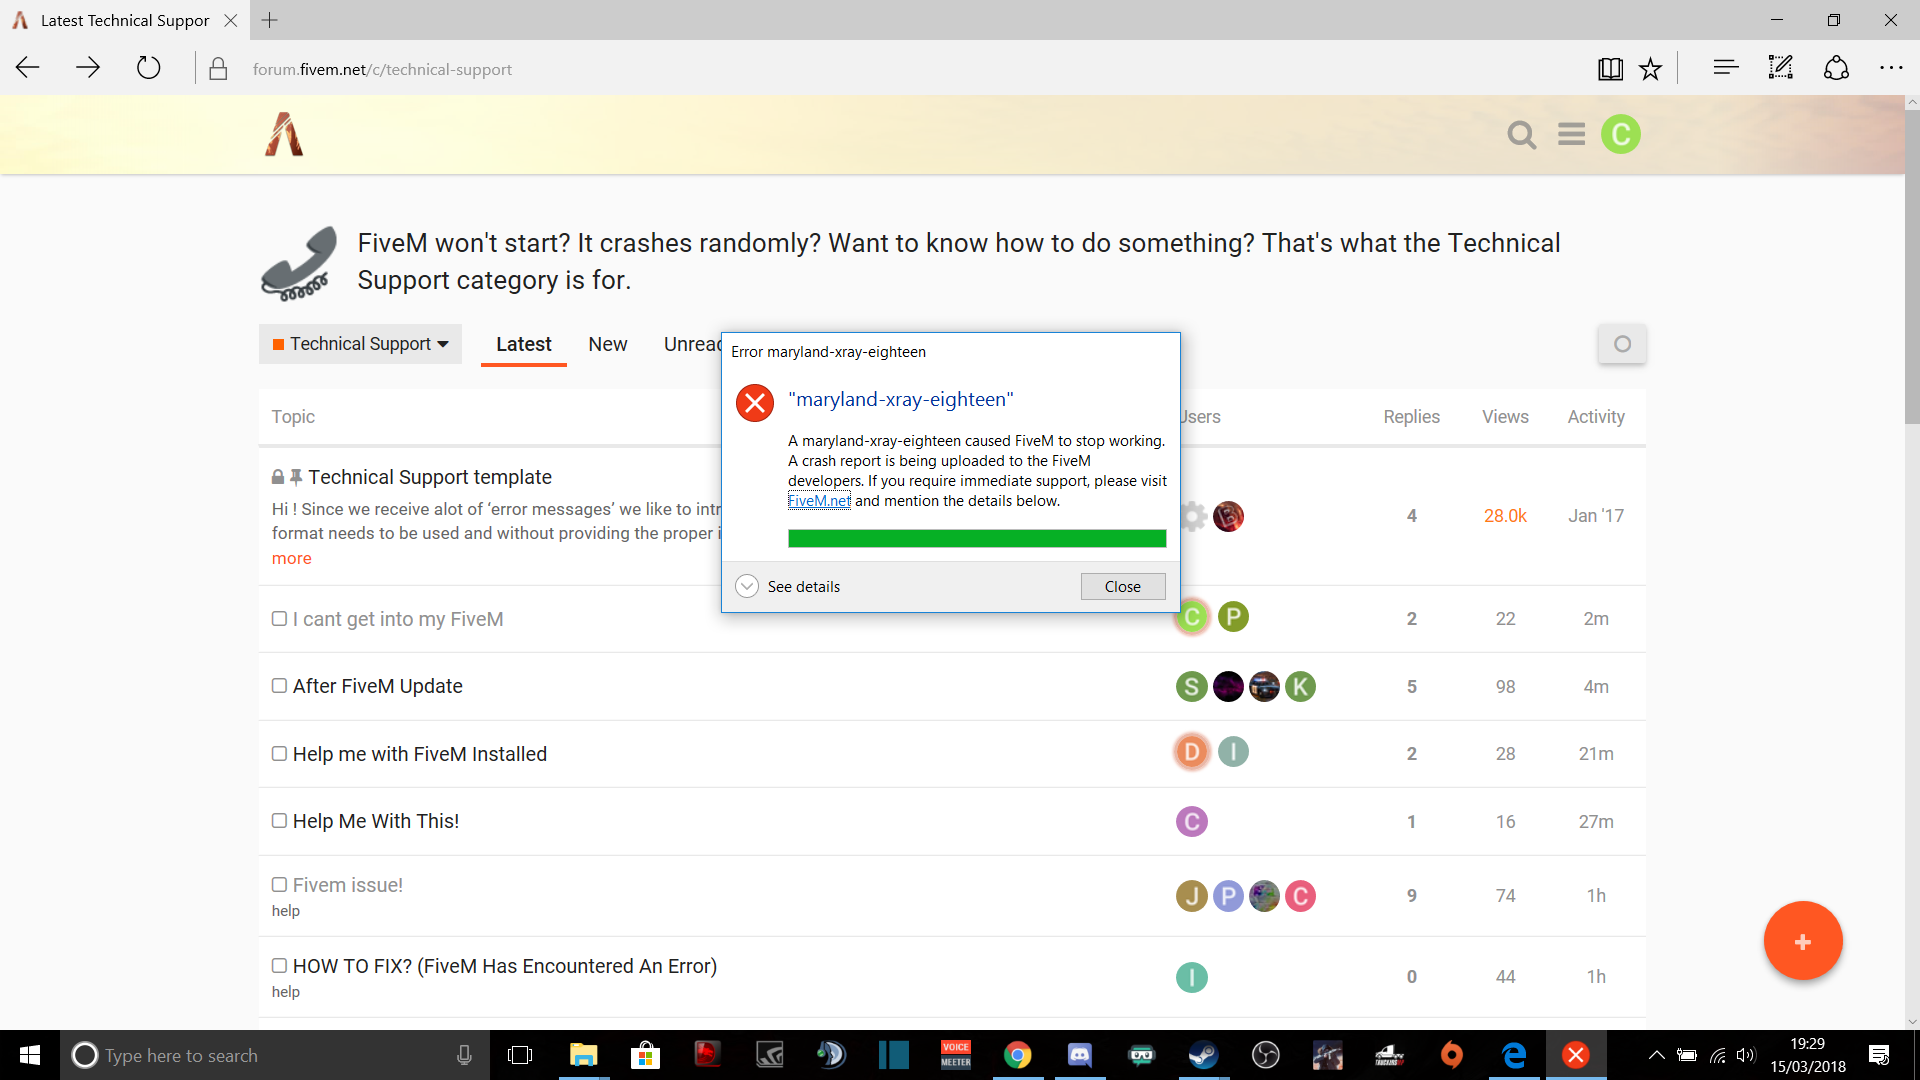Viewport: 1920px width, 1080px height.
Task: Show hidden system tray icons
Action: click(1656, 1055)
